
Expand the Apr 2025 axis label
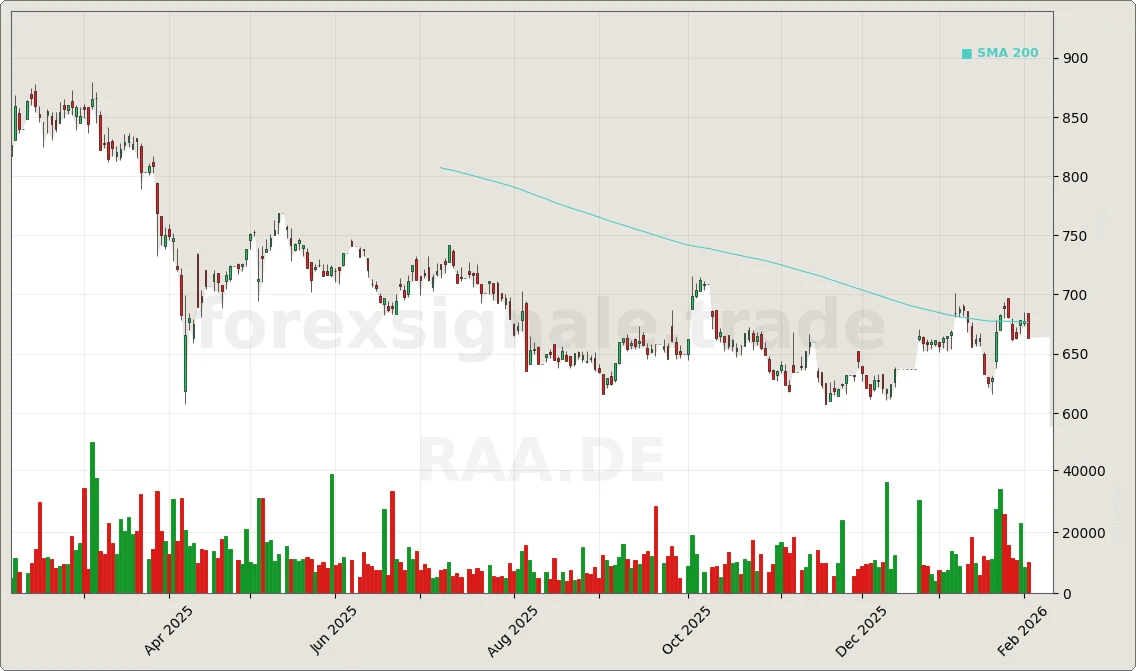tap(168, 628)
